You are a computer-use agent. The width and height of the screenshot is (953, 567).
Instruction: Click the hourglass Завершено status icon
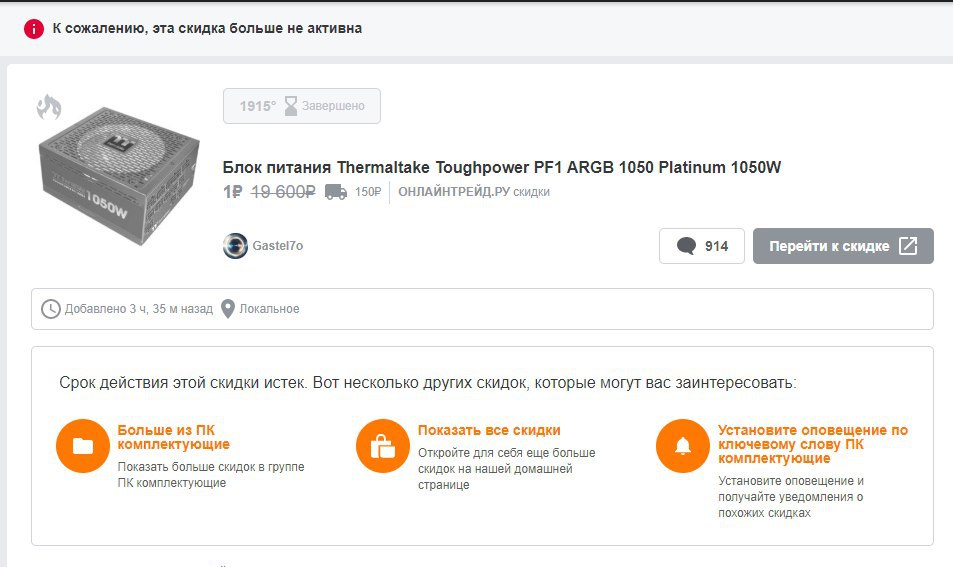pos(291,106)
